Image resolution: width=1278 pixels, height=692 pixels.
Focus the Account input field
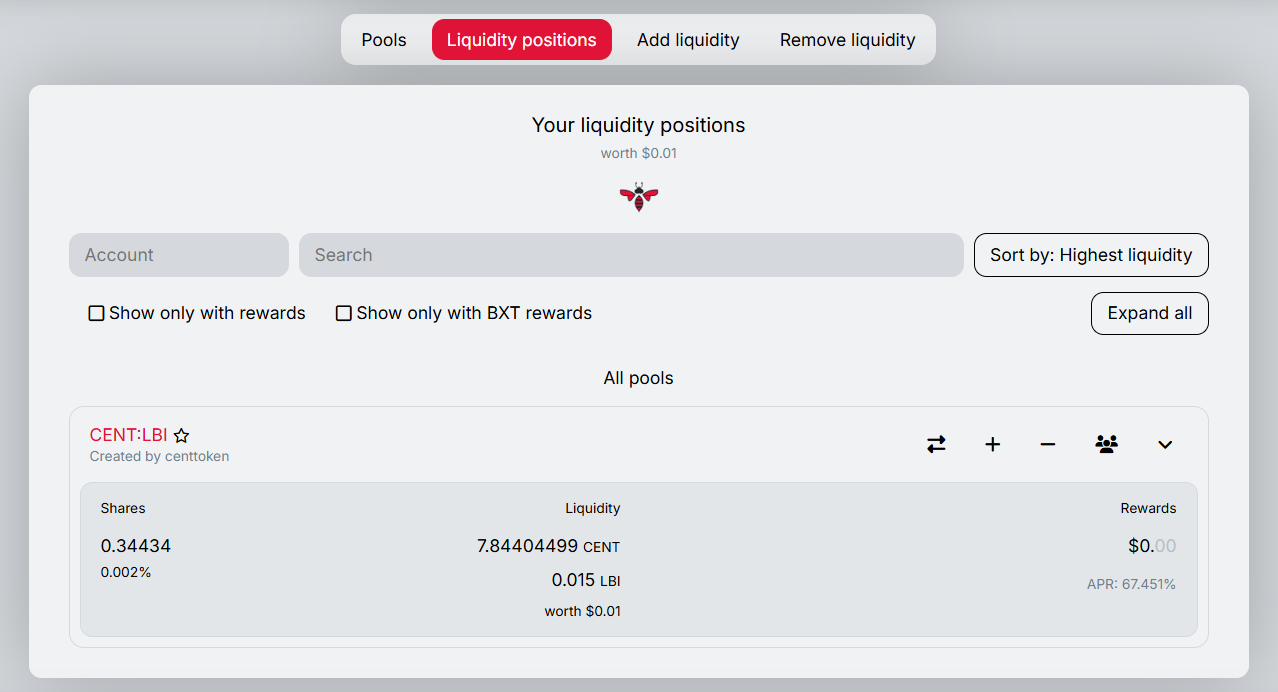(x=179, y=255)
